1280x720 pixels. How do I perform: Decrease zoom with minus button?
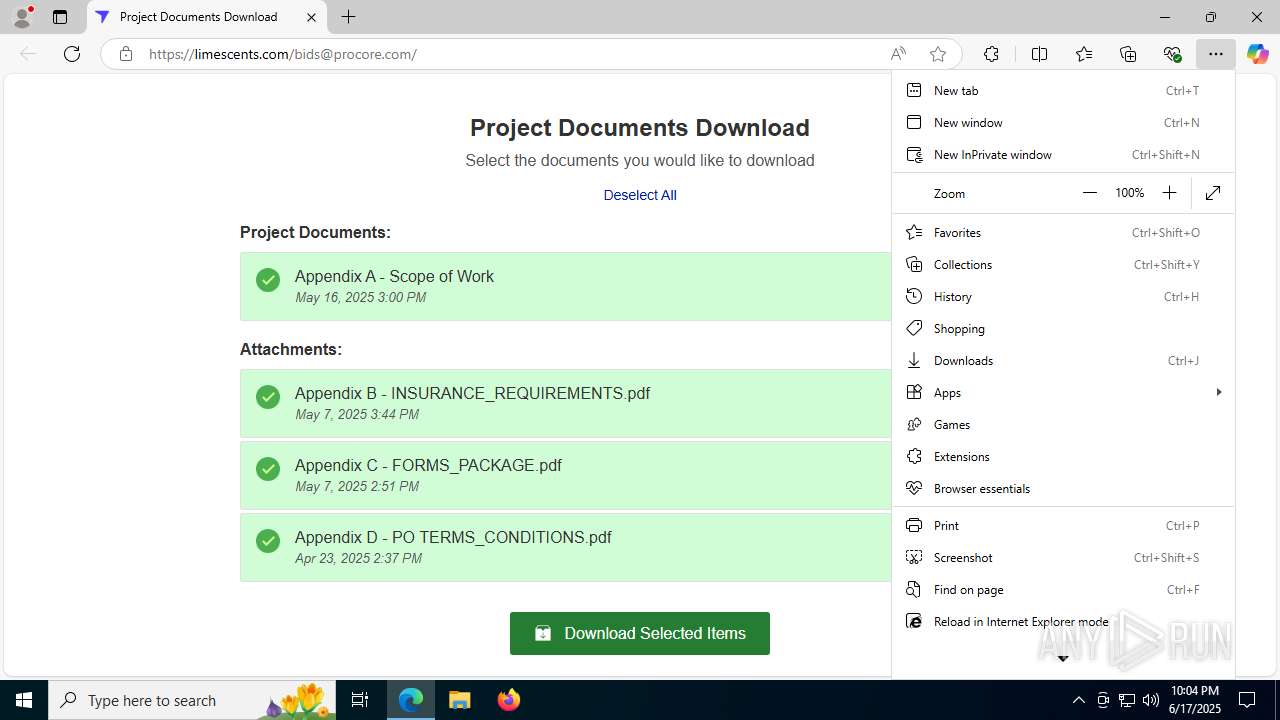pyautogui.click(x=1090, y=193)
